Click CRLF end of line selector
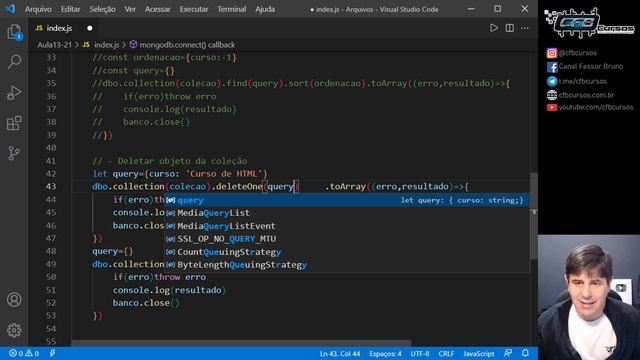This screenshot has width=640, height=360. pyautogui.click(x=446, y=353)
